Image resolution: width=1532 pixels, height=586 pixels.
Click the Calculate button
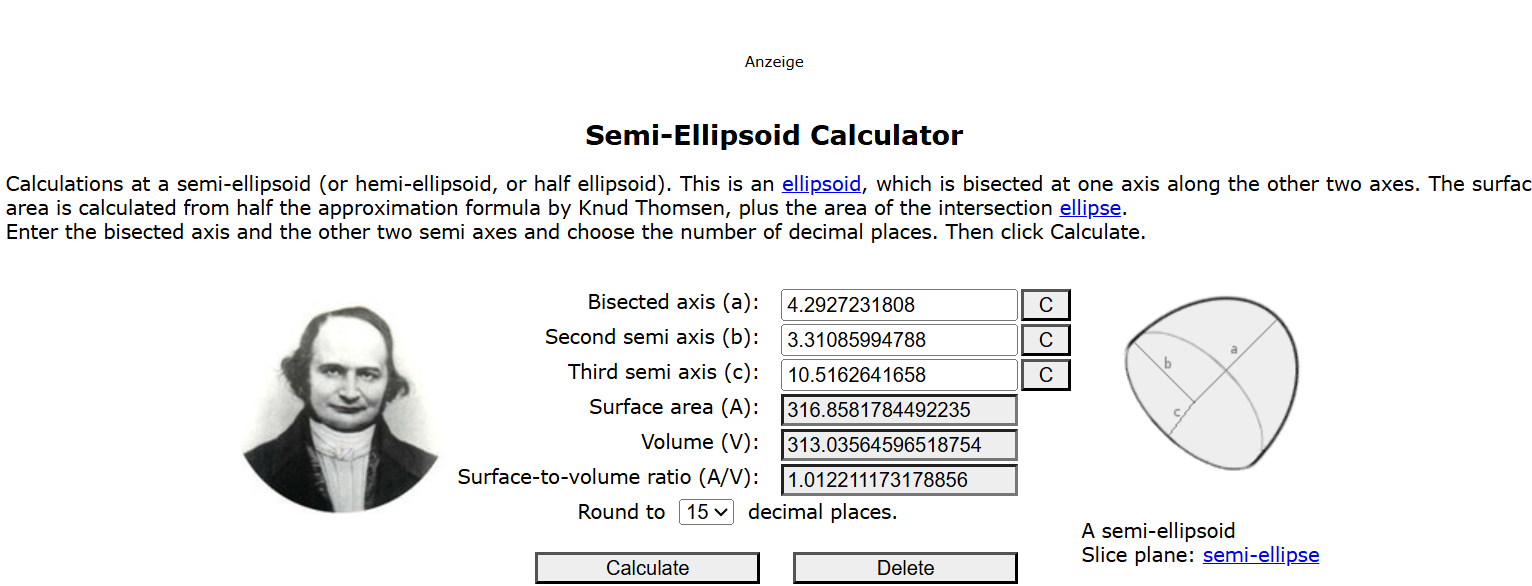tap(647, 568)
